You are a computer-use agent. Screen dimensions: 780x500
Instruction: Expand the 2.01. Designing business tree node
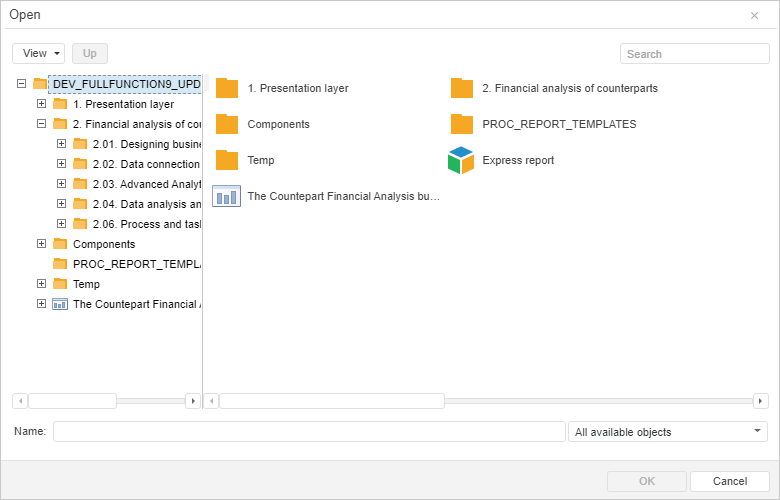[61, 144]
